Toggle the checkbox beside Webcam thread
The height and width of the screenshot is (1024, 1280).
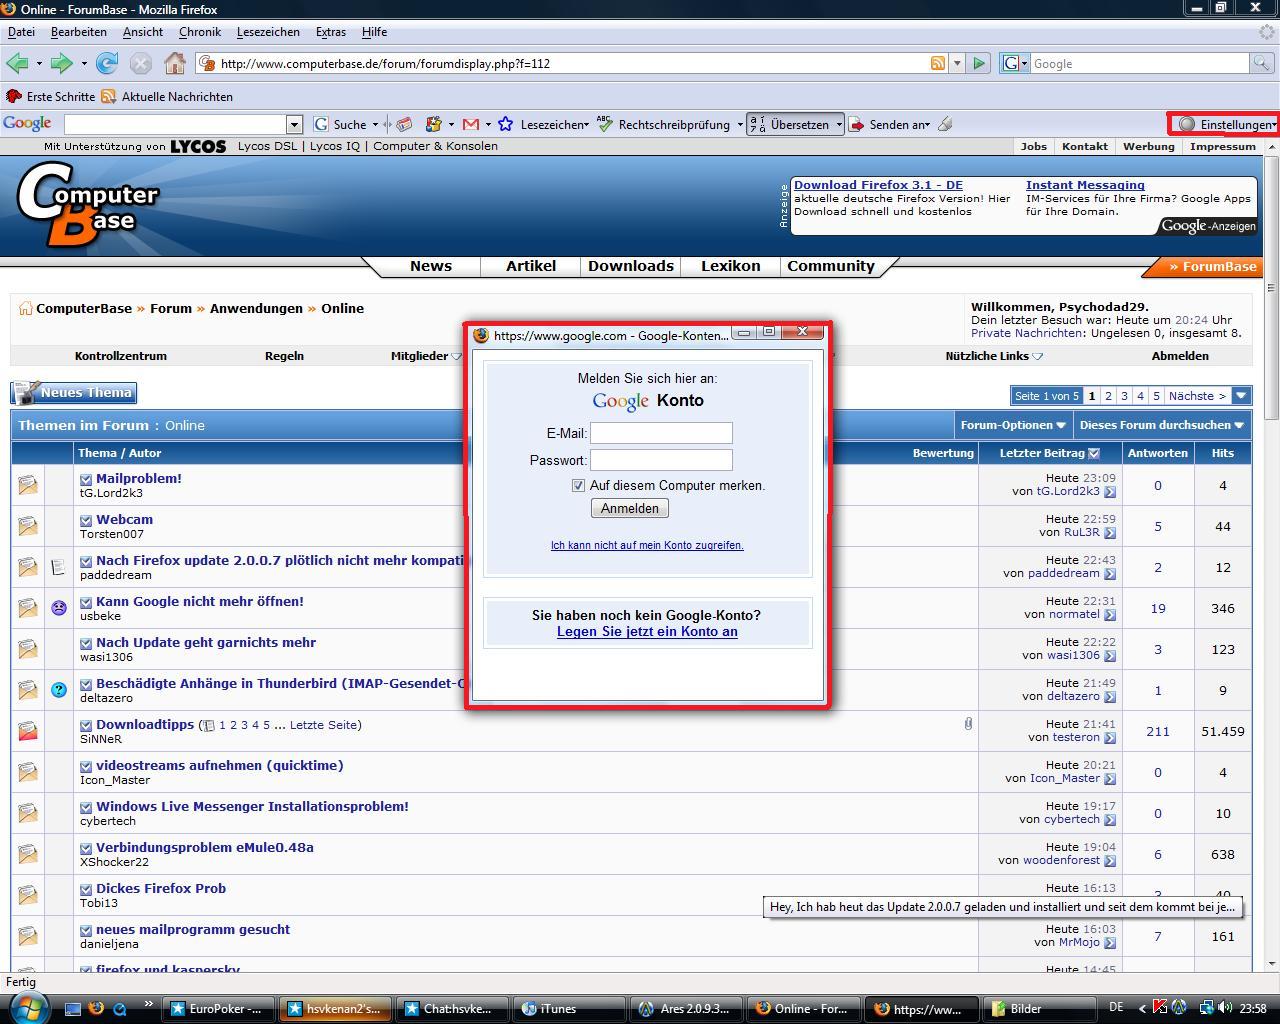pos(86,520)
